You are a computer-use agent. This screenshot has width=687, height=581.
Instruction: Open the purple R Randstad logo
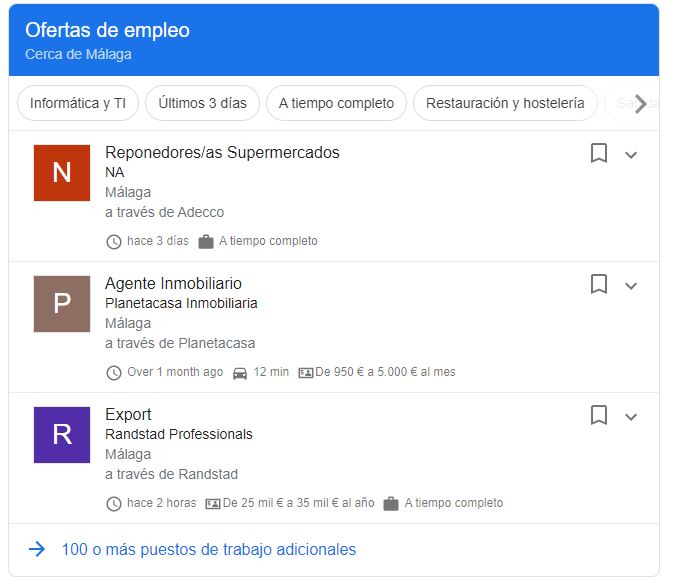tap(62, 435)
